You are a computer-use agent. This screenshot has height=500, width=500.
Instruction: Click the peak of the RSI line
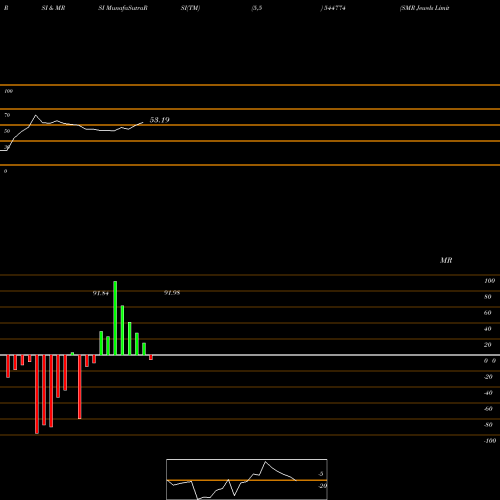[x=36, y=115]
